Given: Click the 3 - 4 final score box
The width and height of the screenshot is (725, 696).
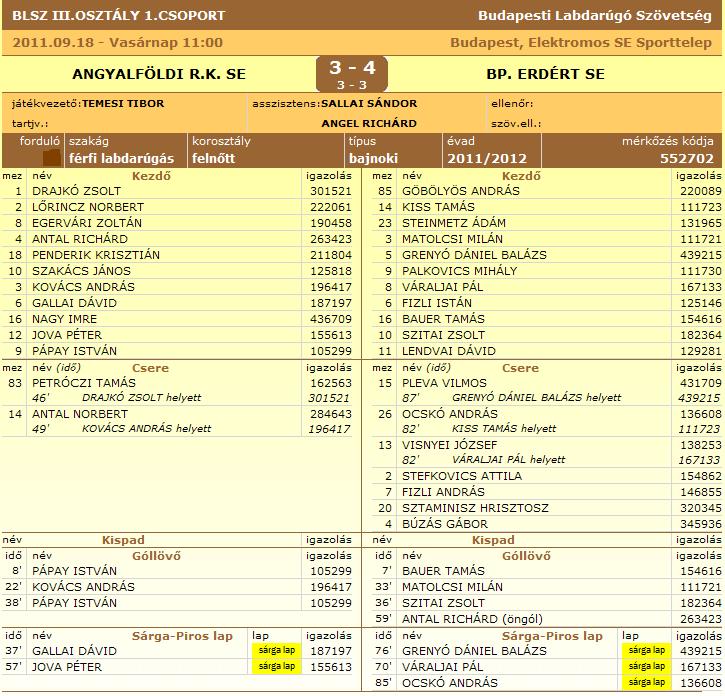Looking at the screenshot, I should click(x=352, y=74).
